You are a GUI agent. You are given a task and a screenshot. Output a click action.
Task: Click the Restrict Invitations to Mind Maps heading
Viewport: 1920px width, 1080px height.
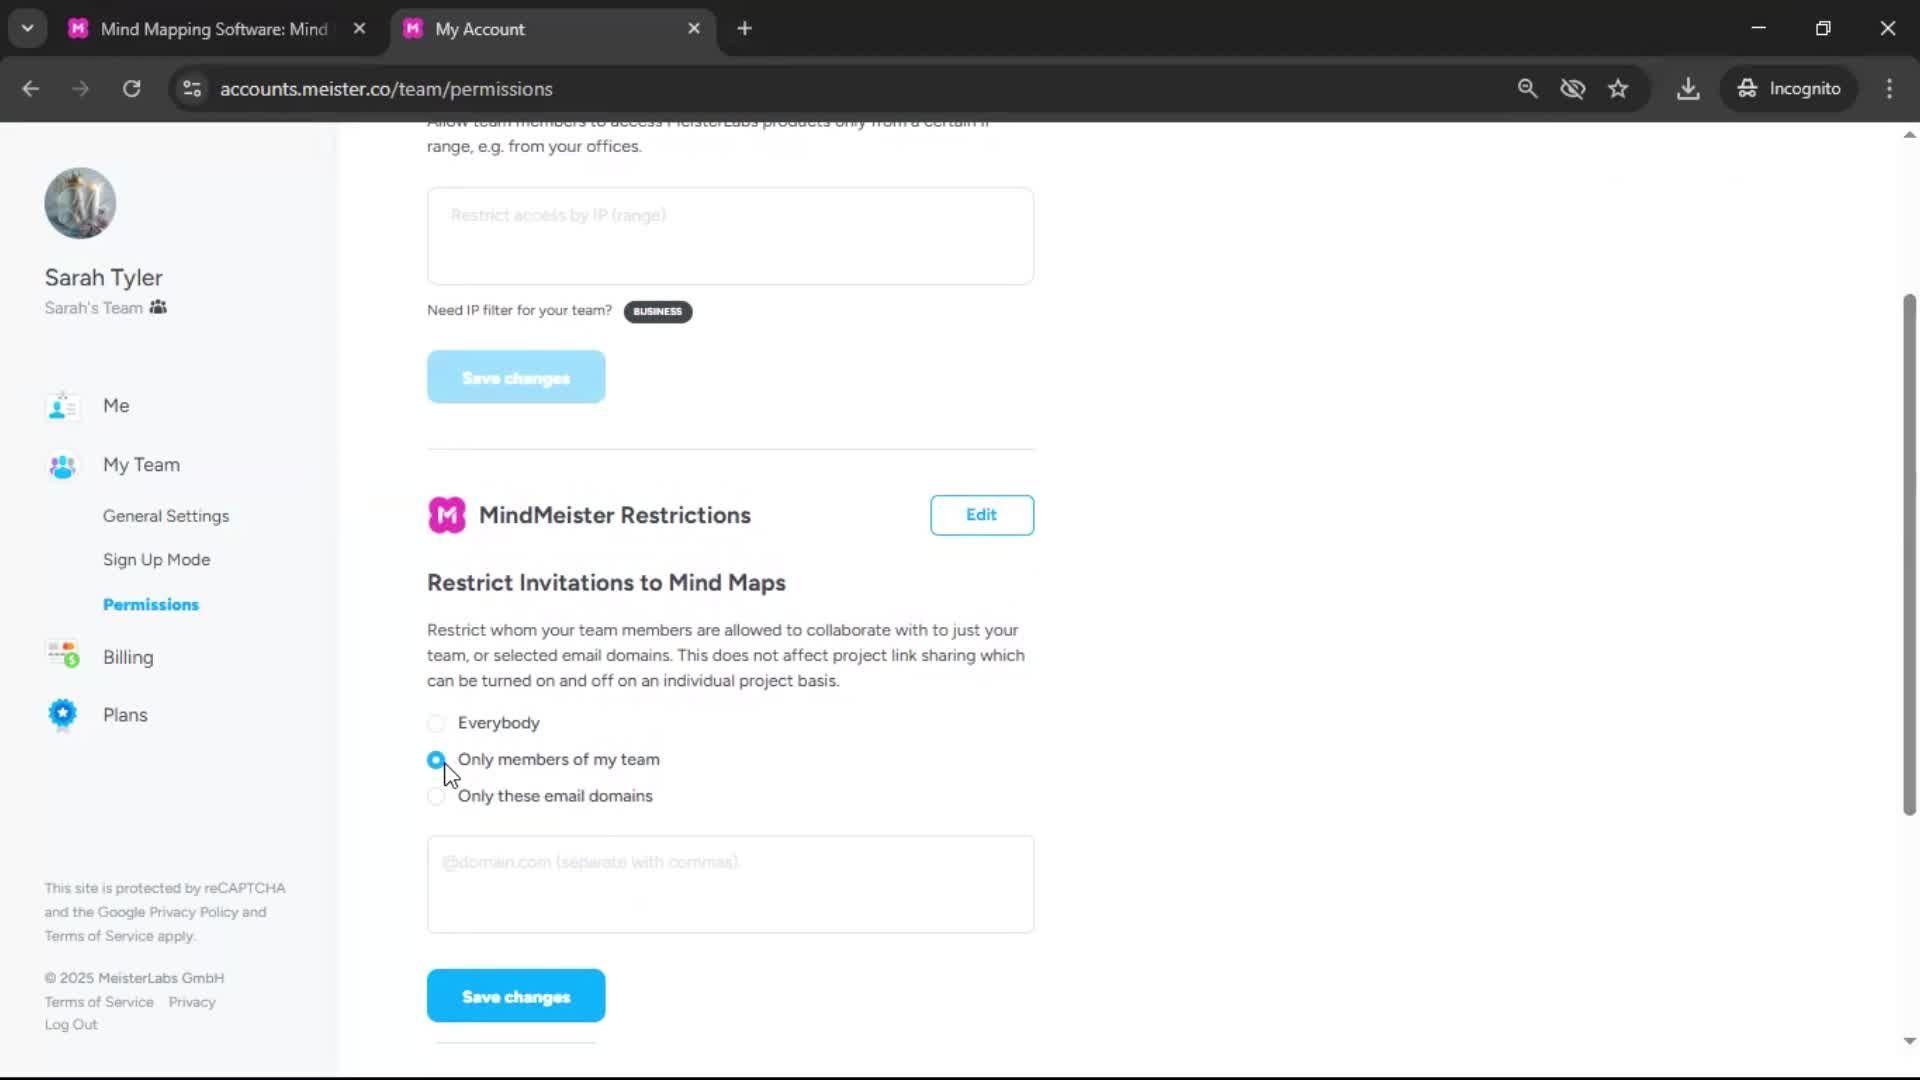606,583
